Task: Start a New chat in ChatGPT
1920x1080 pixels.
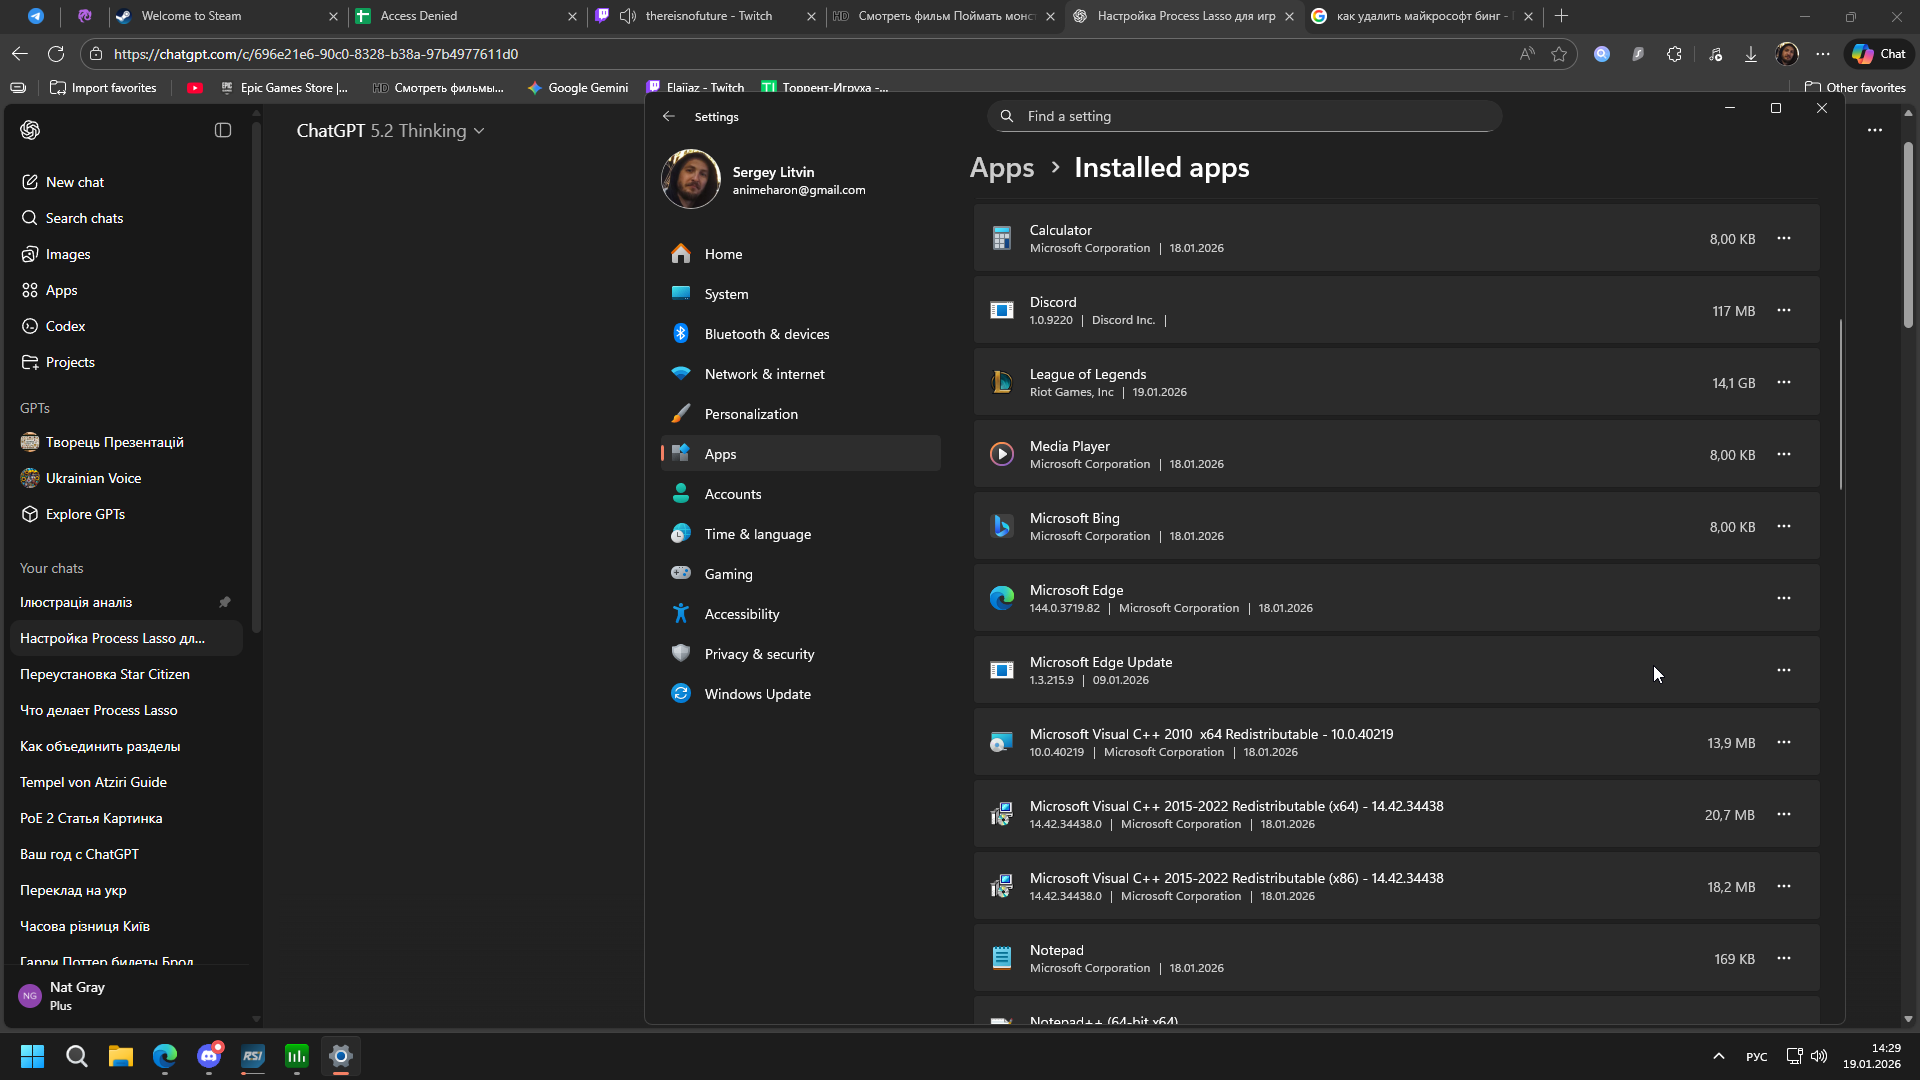Action: point(75,182)
